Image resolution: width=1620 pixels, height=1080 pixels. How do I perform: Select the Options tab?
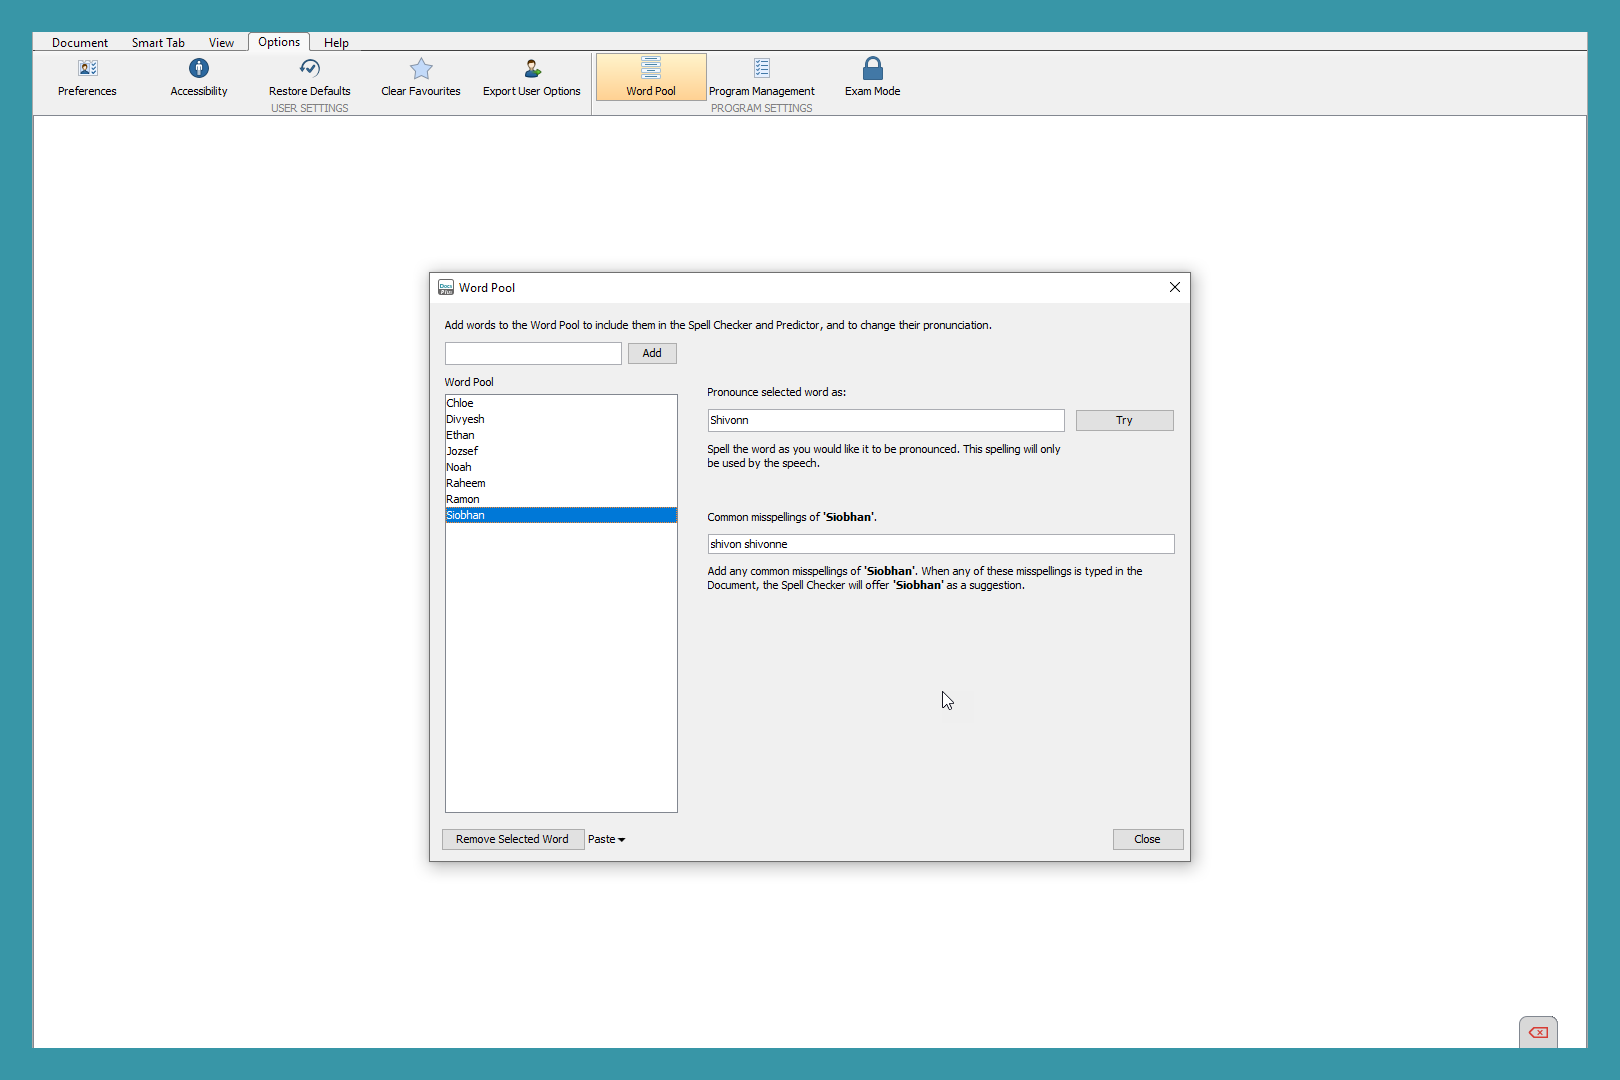click(x=279, y=42)
